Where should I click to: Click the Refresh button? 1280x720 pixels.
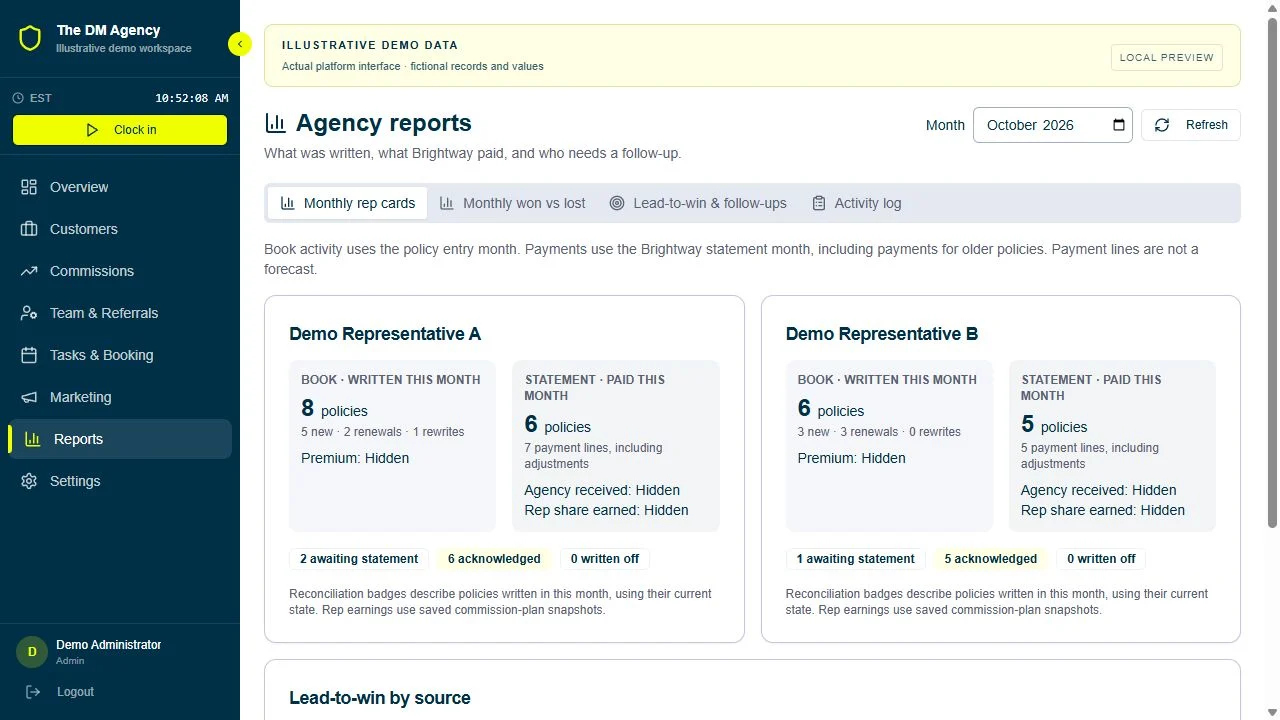[x=1191, y=125]
